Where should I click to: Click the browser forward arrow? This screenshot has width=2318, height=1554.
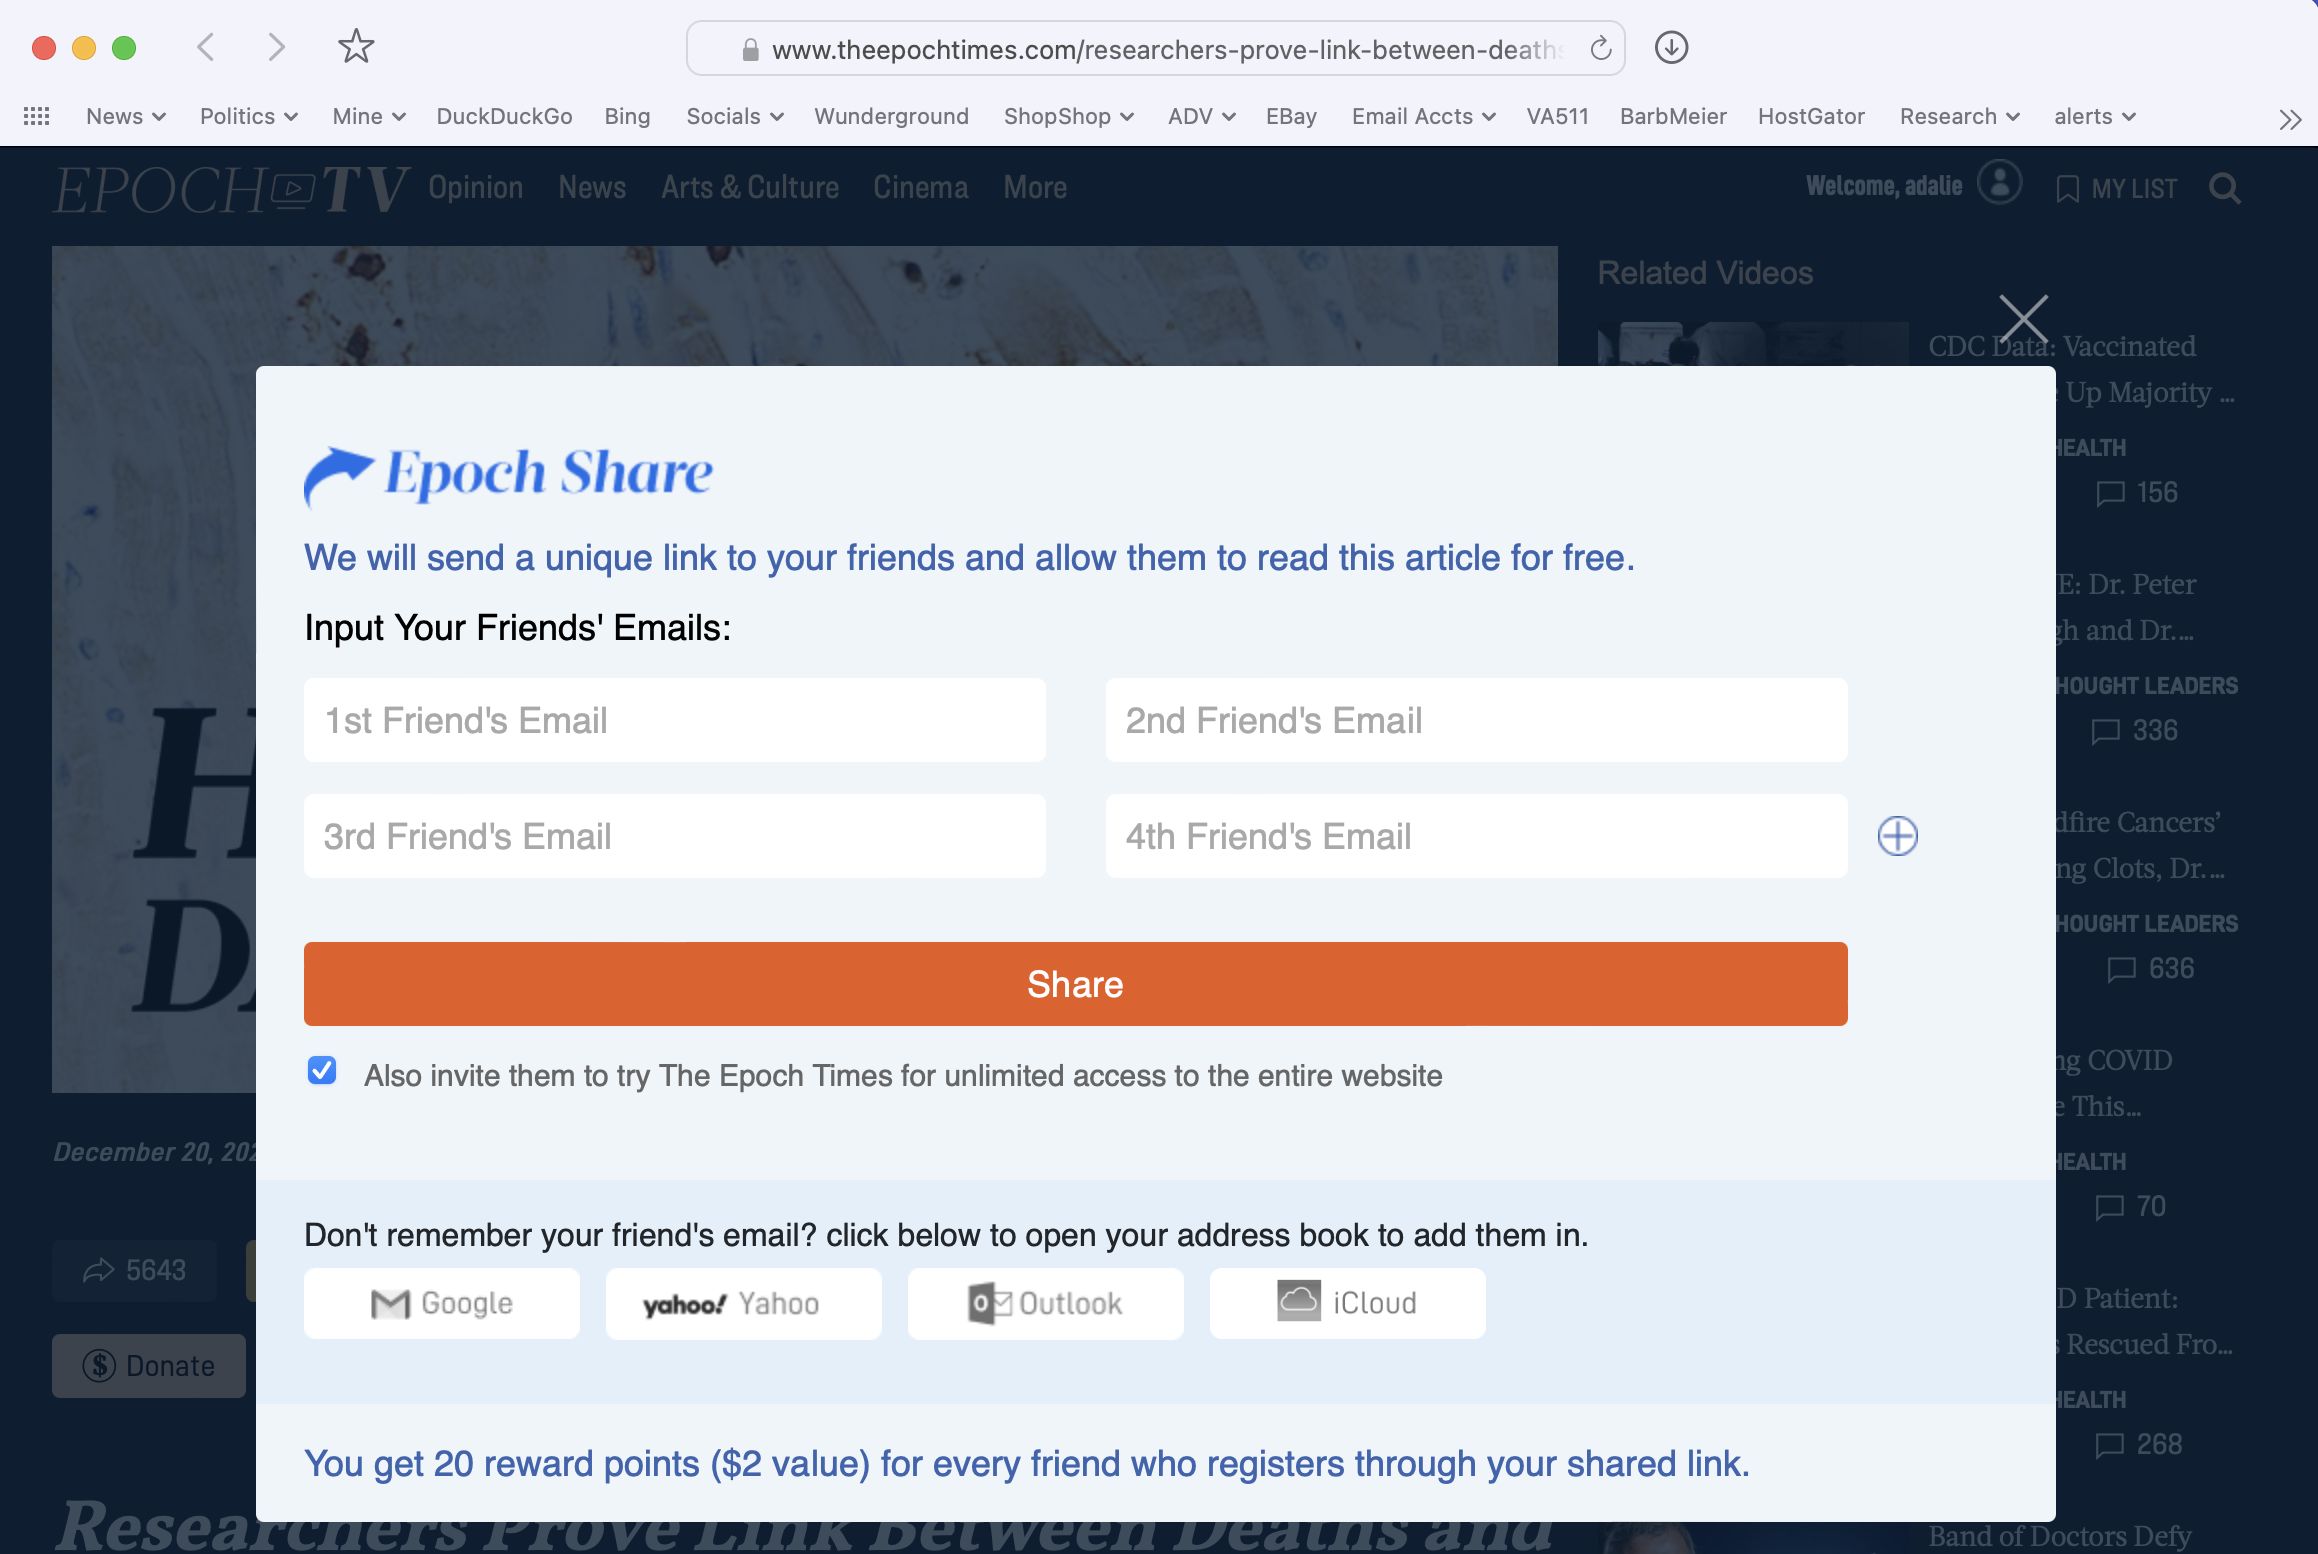(x=276, y=47)
